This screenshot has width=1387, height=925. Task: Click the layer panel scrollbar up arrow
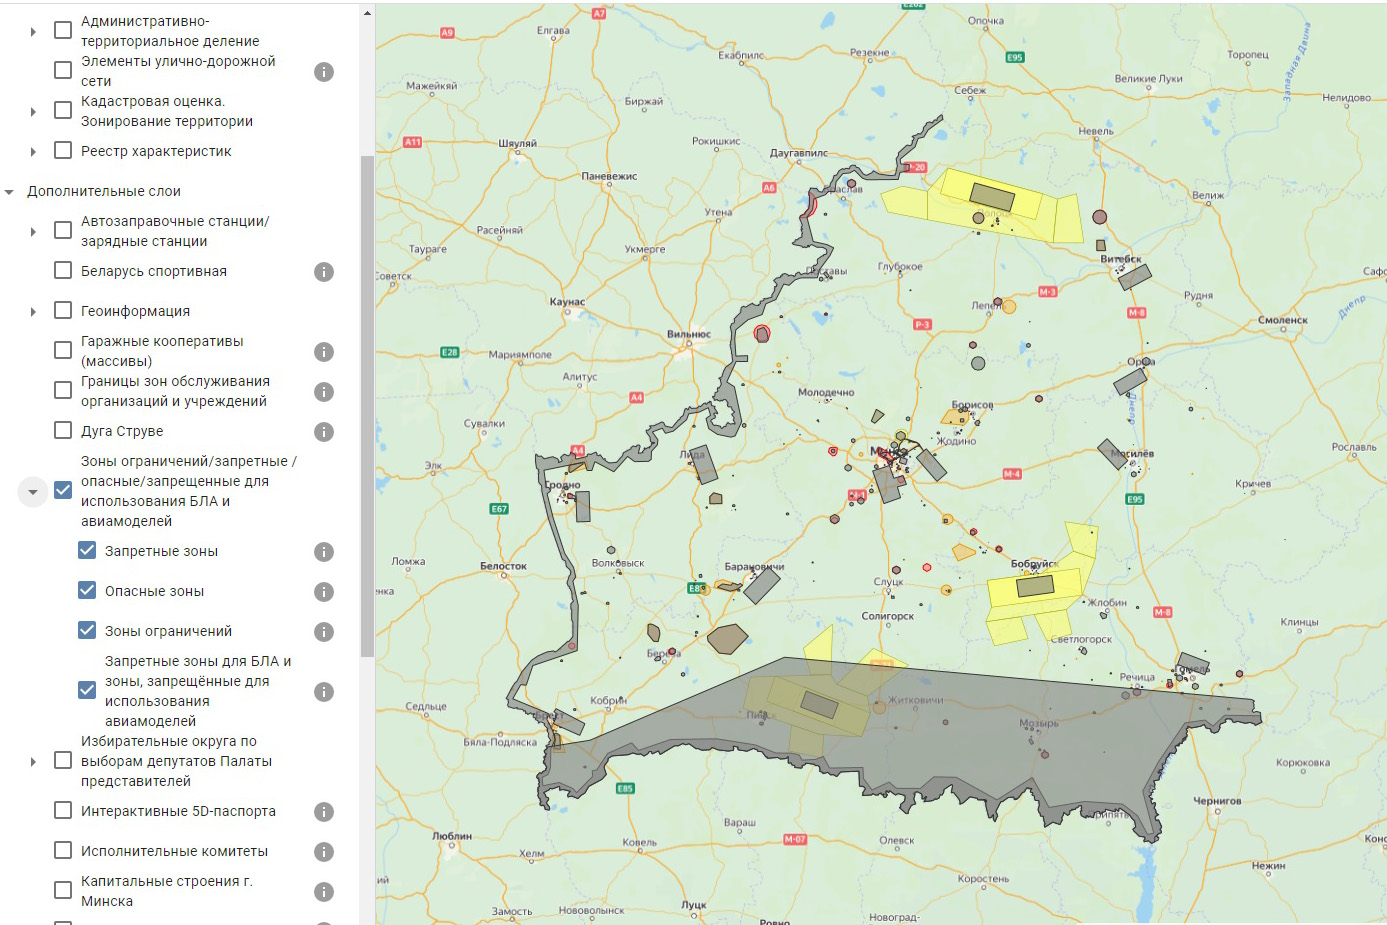[x=367, y=13]
